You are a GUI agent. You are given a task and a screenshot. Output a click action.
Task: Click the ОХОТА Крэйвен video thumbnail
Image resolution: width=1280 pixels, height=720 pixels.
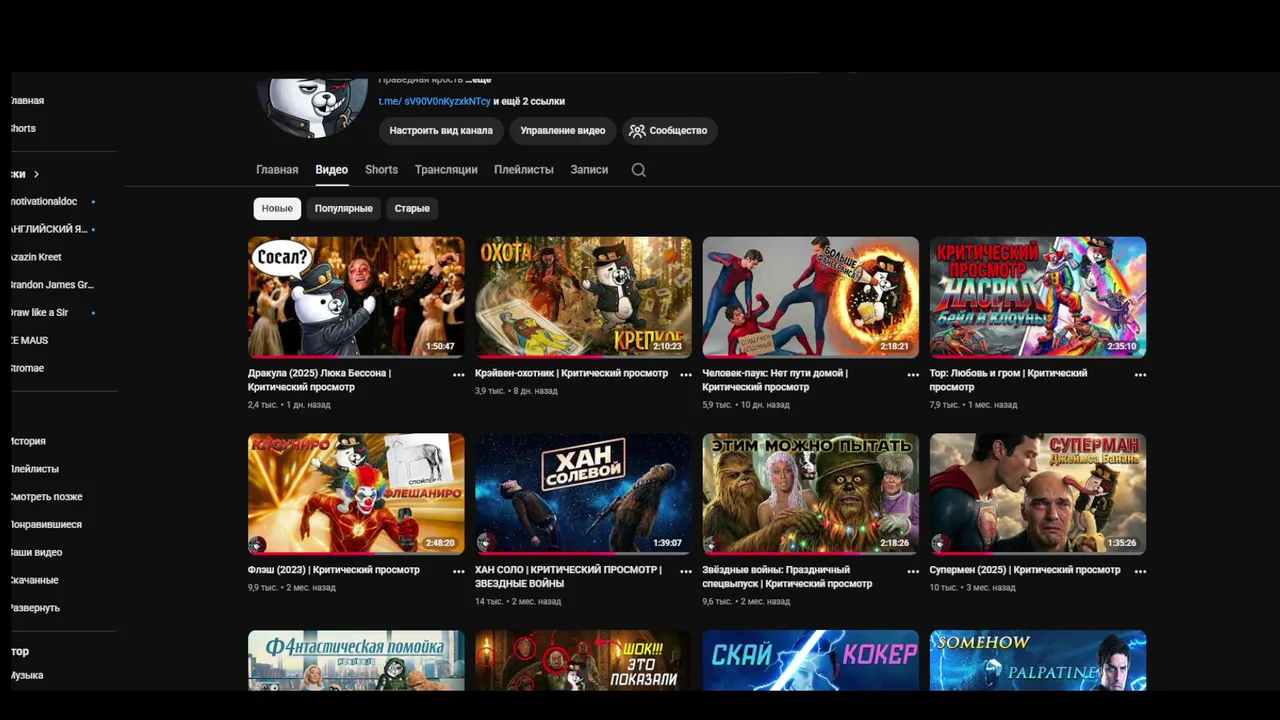point(583,297)
